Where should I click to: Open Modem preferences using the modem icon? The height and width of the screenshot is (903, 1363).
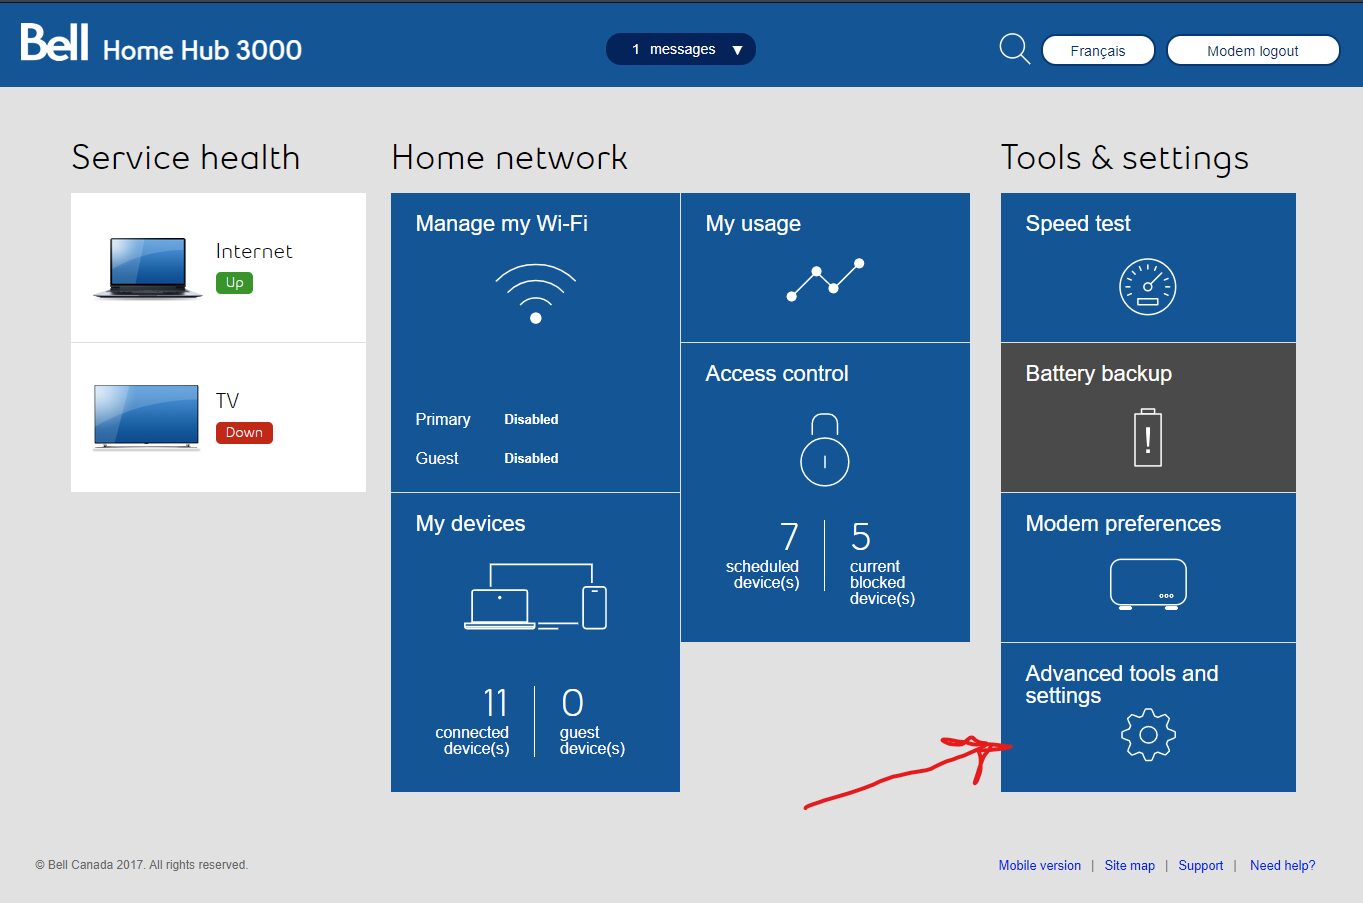[1147, 585]
